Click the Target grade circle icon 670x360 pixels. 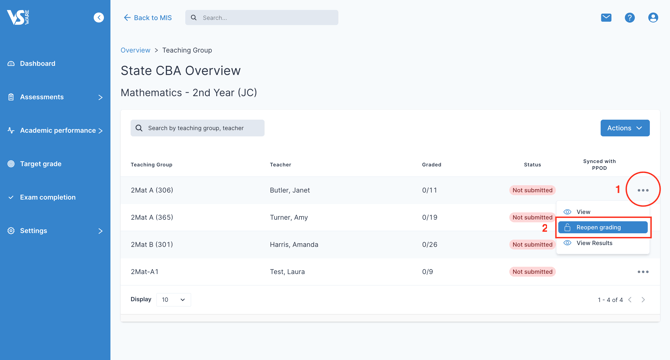[x=11, y=164]
